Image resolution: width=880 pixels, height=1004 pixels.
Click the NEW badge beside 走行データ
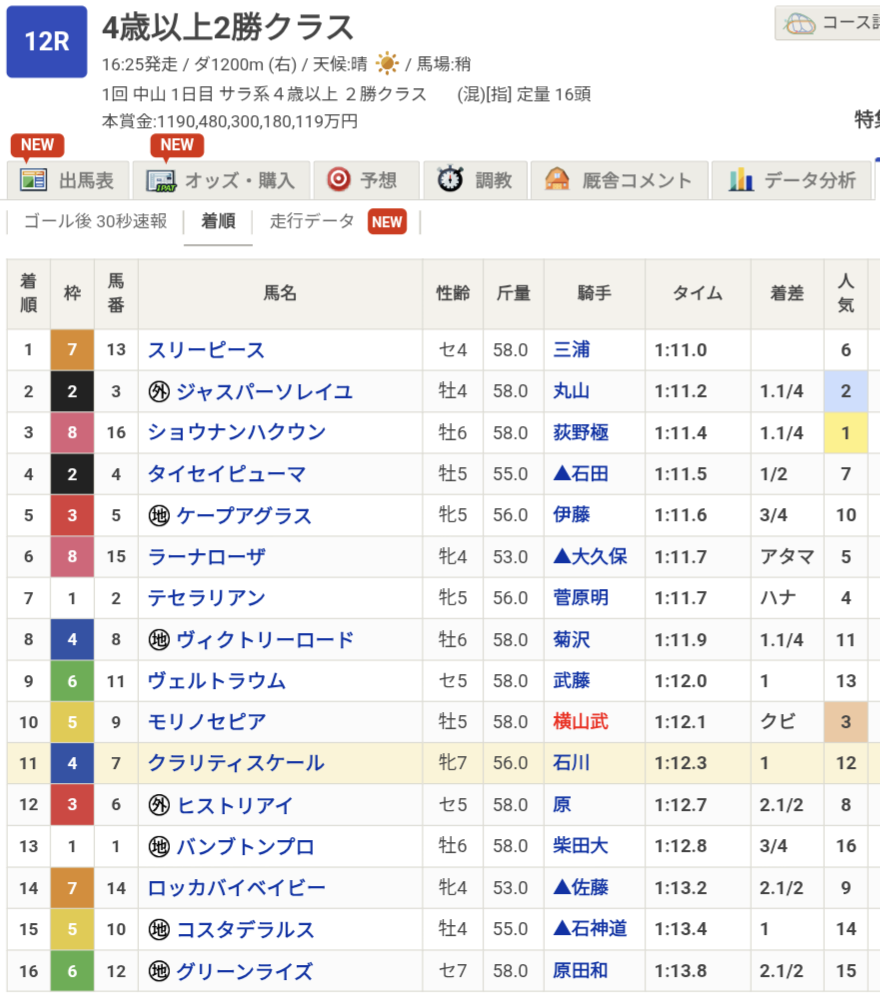tap(387, 222)
